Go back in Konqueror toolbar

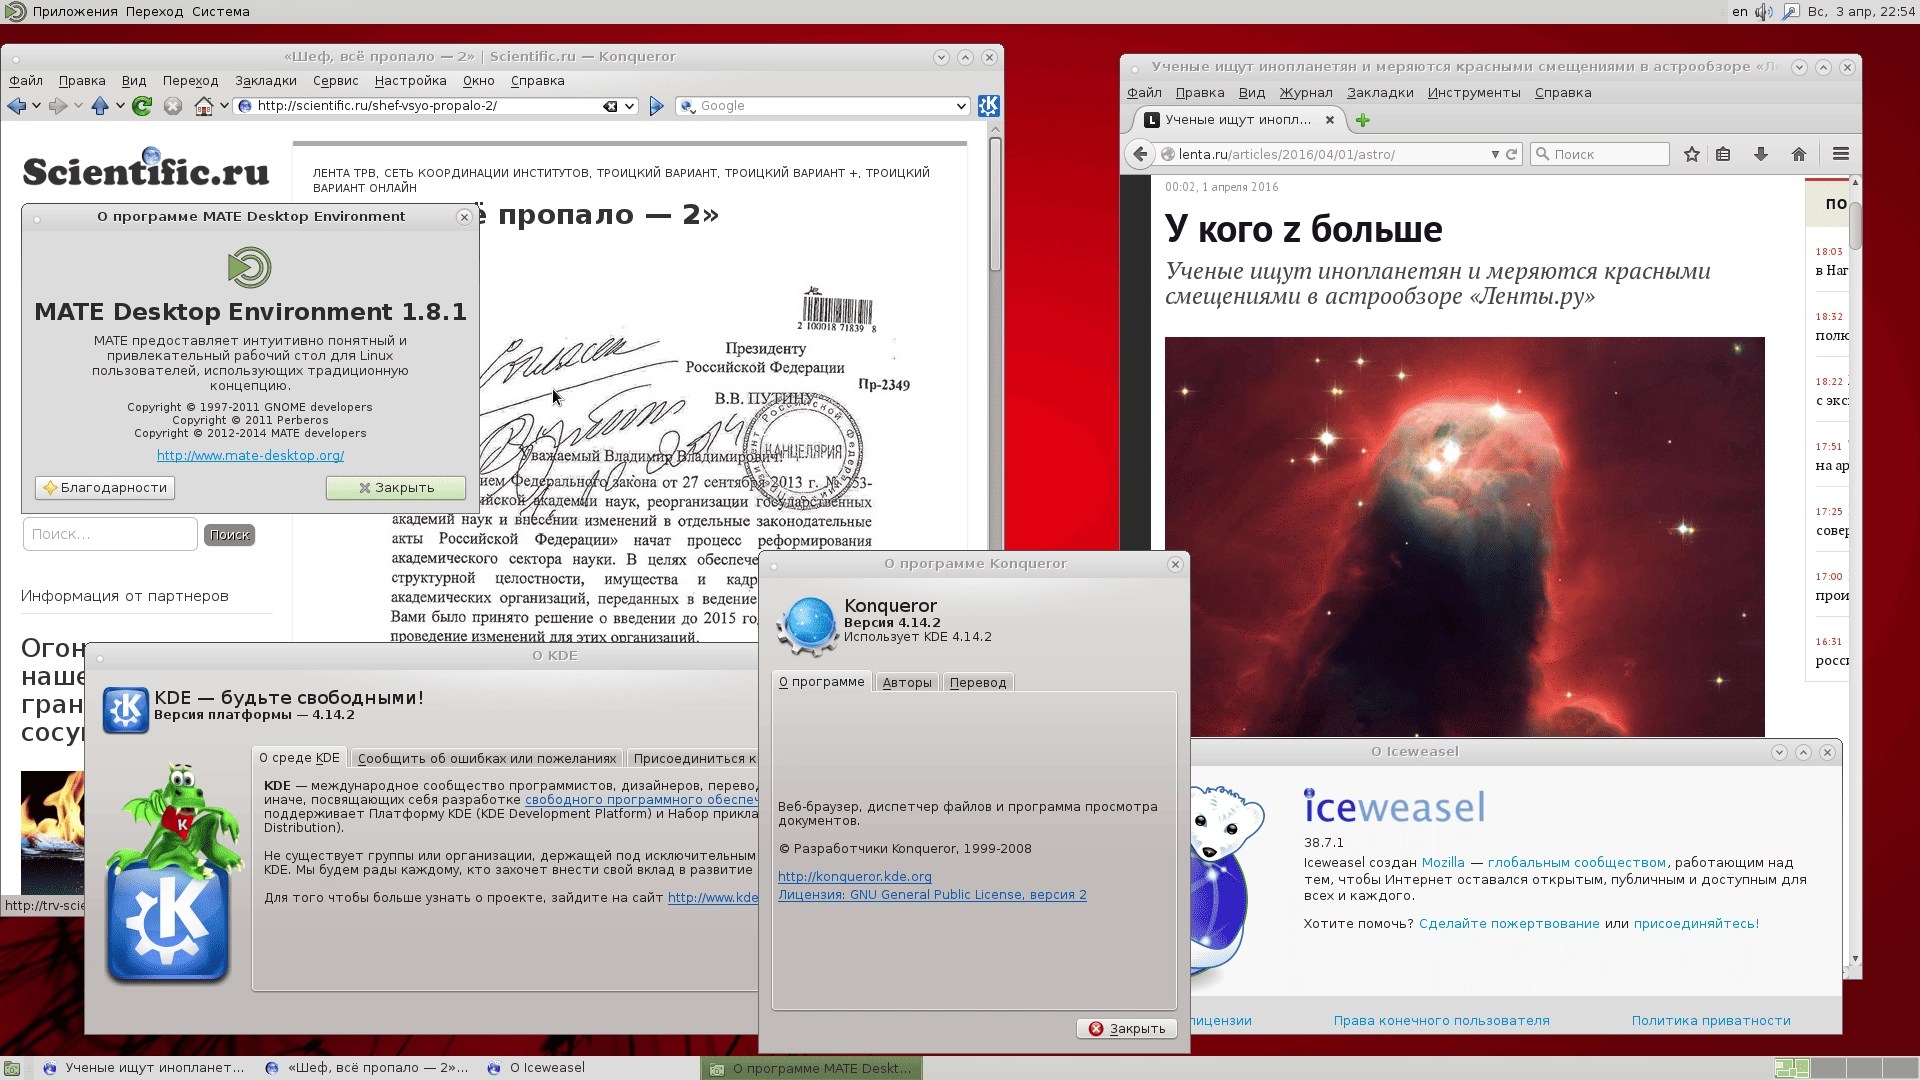point(16,106)
